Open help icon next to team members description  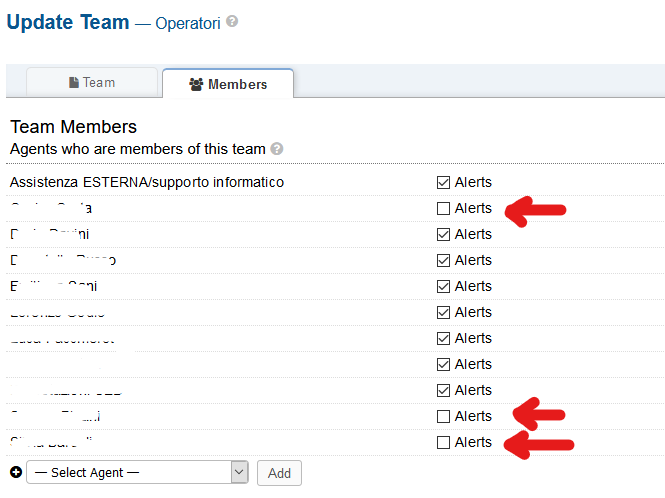(x=277, y=149)
